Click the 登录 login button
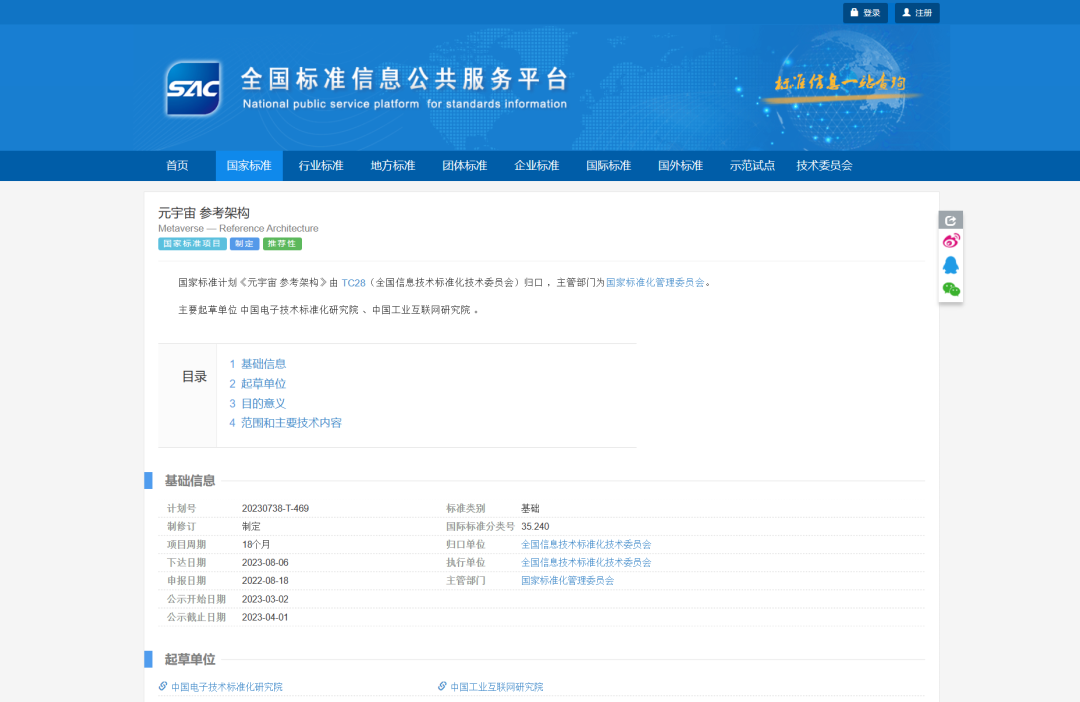This screenshot has height=702, width=1080. (865, 13)
